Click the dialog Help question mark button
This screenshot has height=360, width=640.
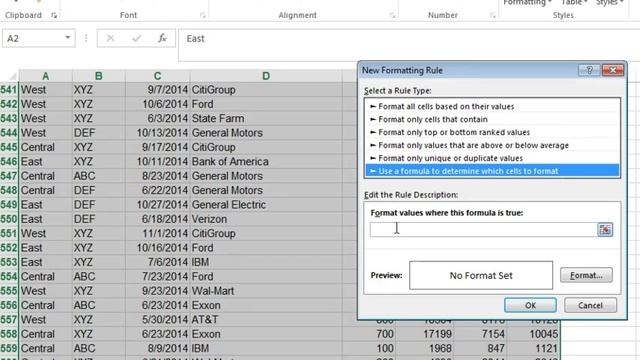click(589, 70)
